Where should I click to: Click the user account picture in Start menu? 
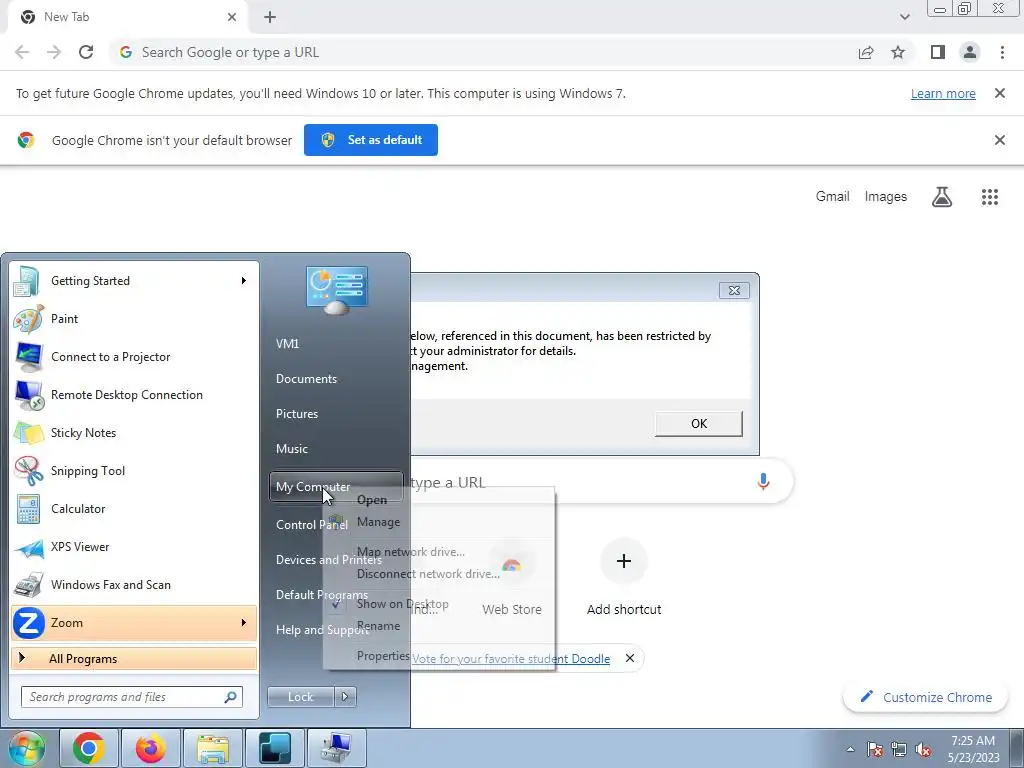point(336,290)
